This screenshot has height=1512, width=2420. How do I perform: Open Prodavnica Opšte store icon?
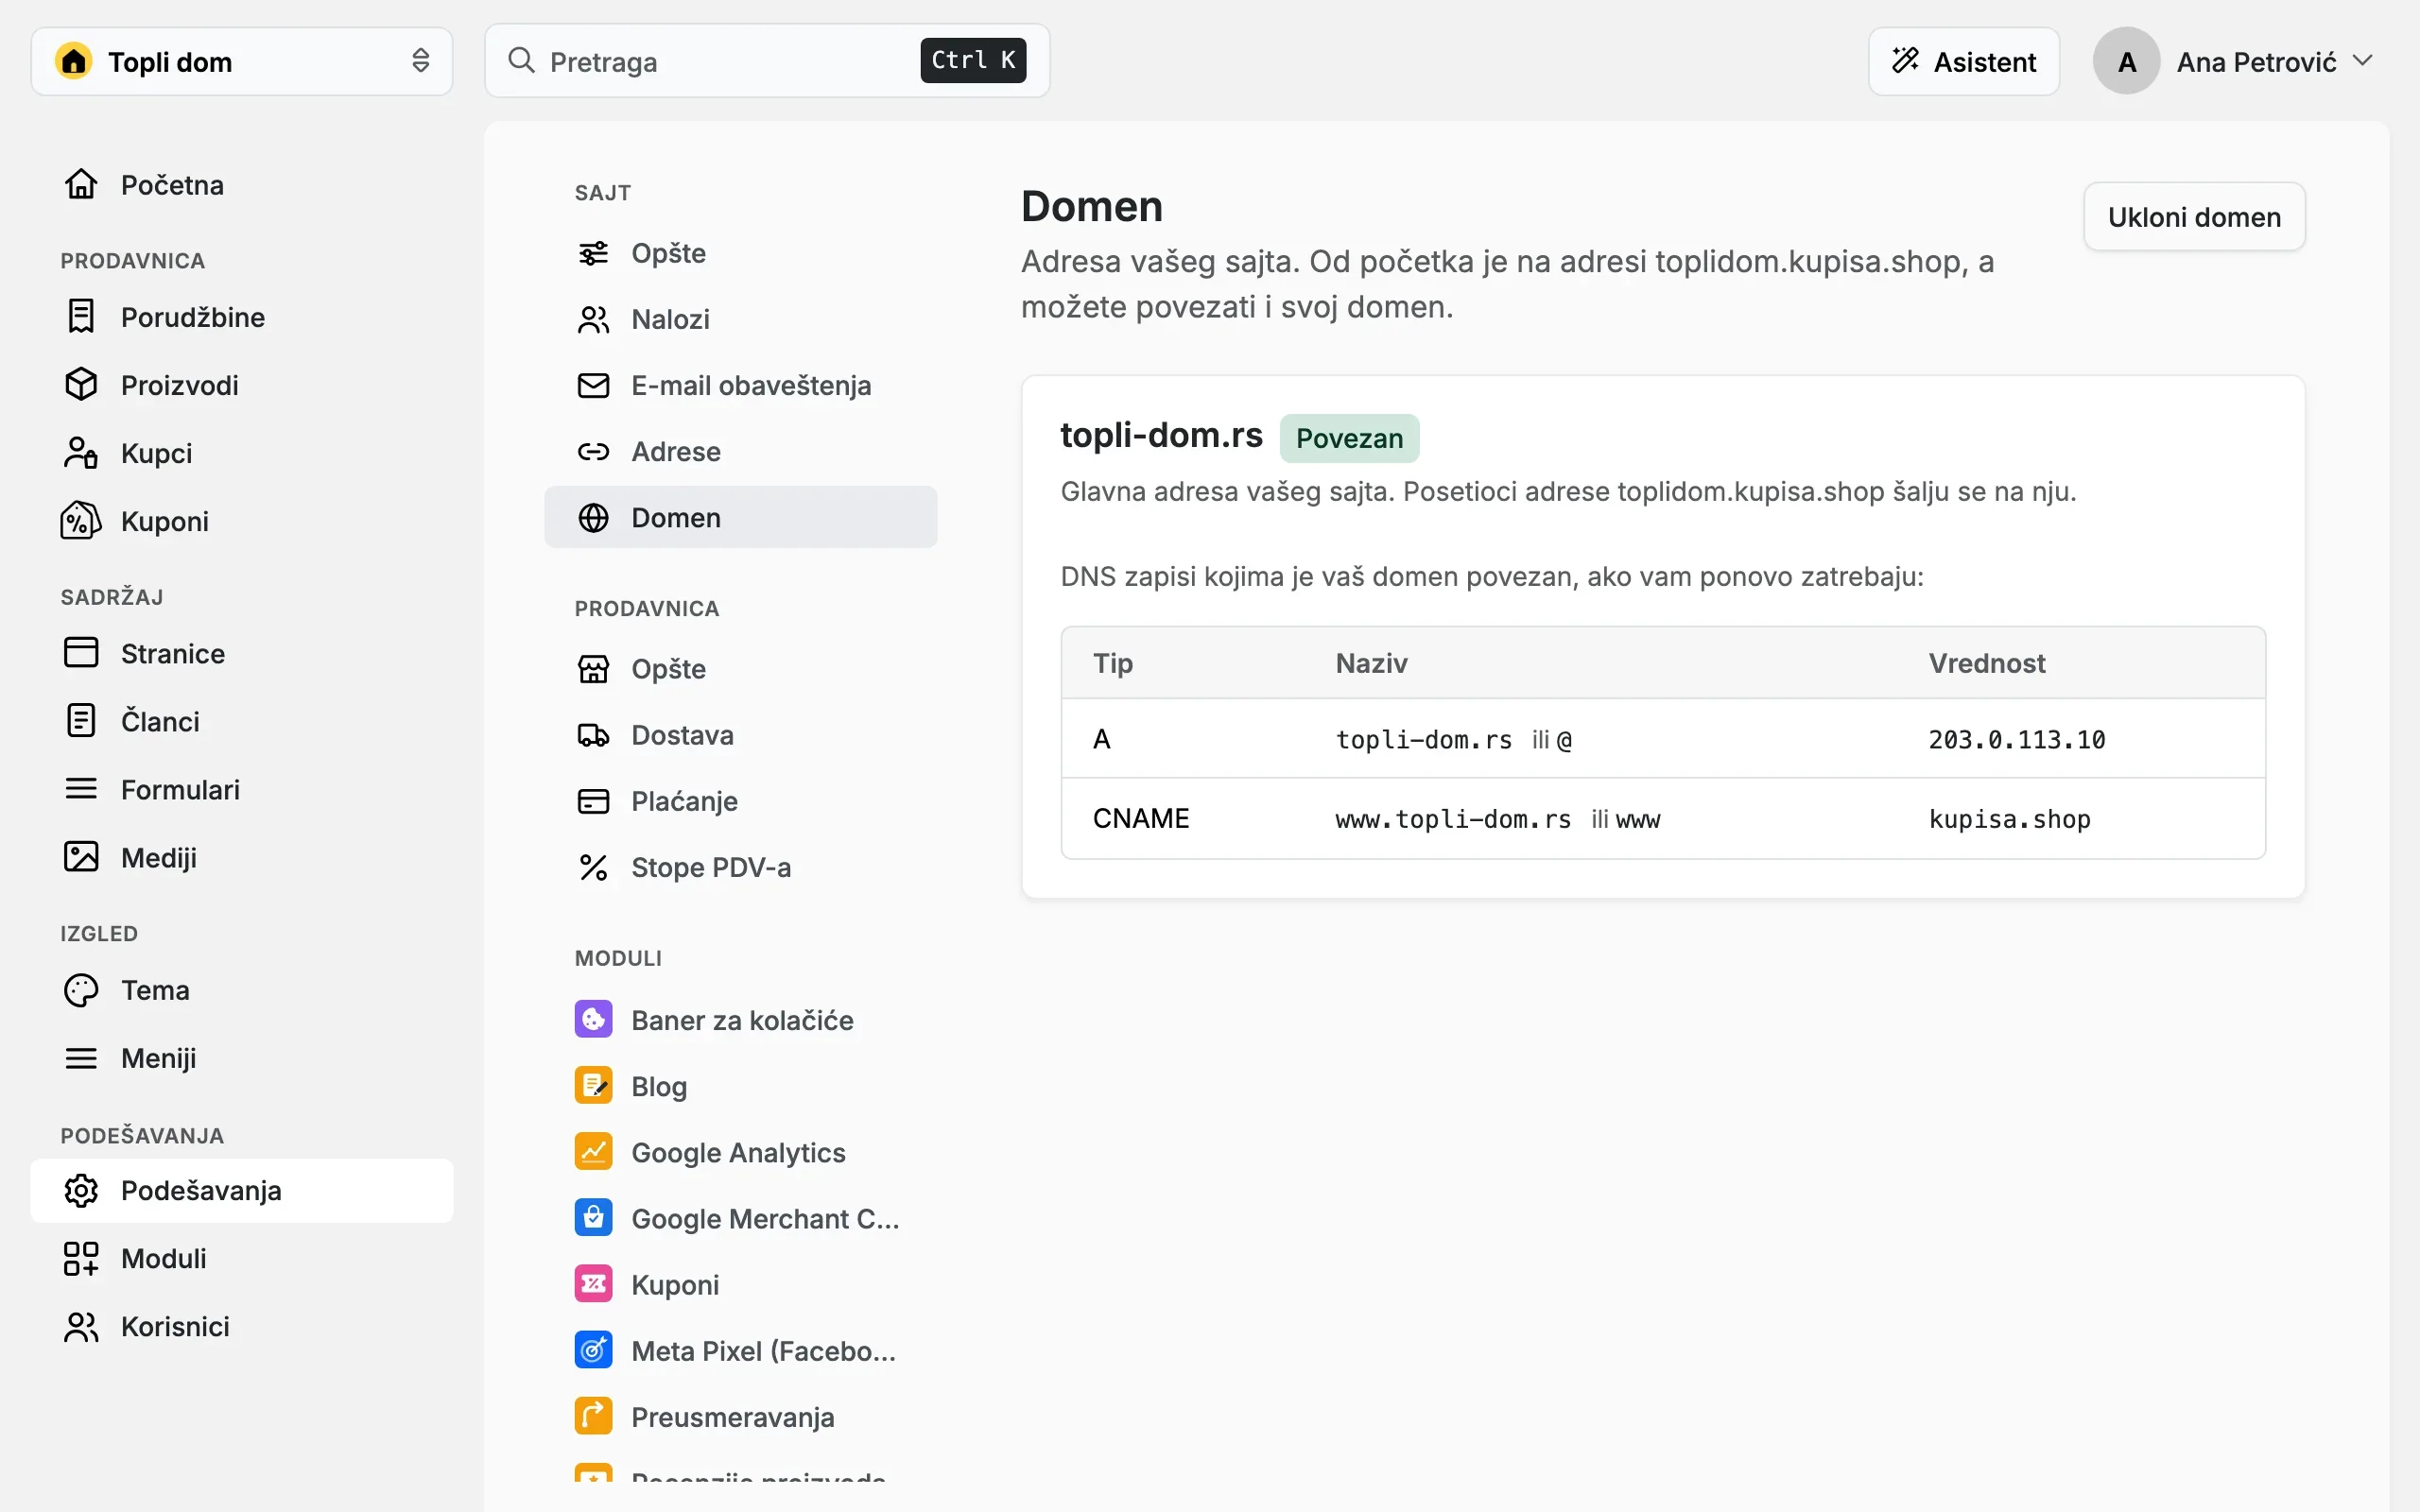(593, 668)
